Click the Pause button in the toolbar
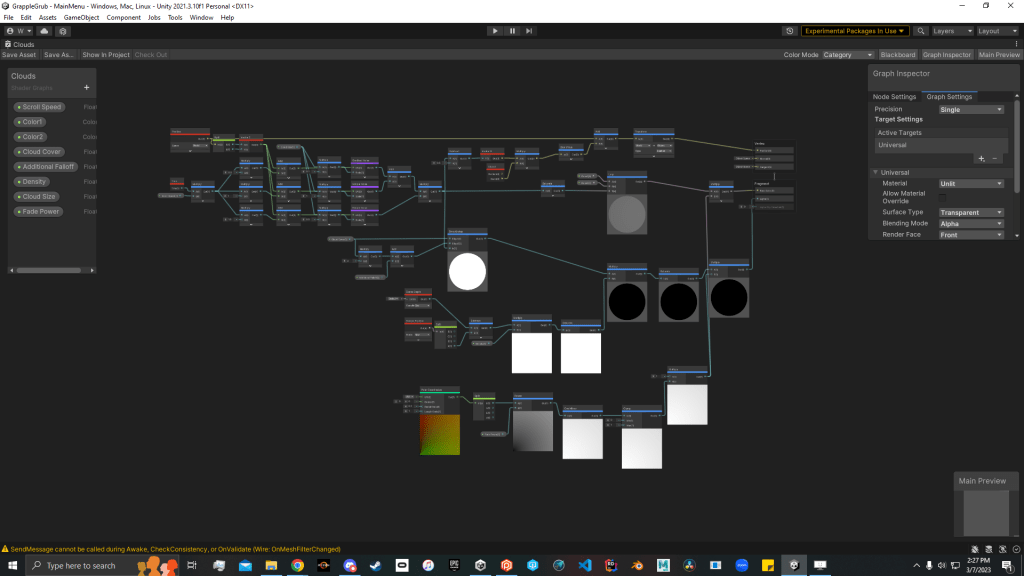The width and height of the screenshot is (1024, 576). (512, 31)
